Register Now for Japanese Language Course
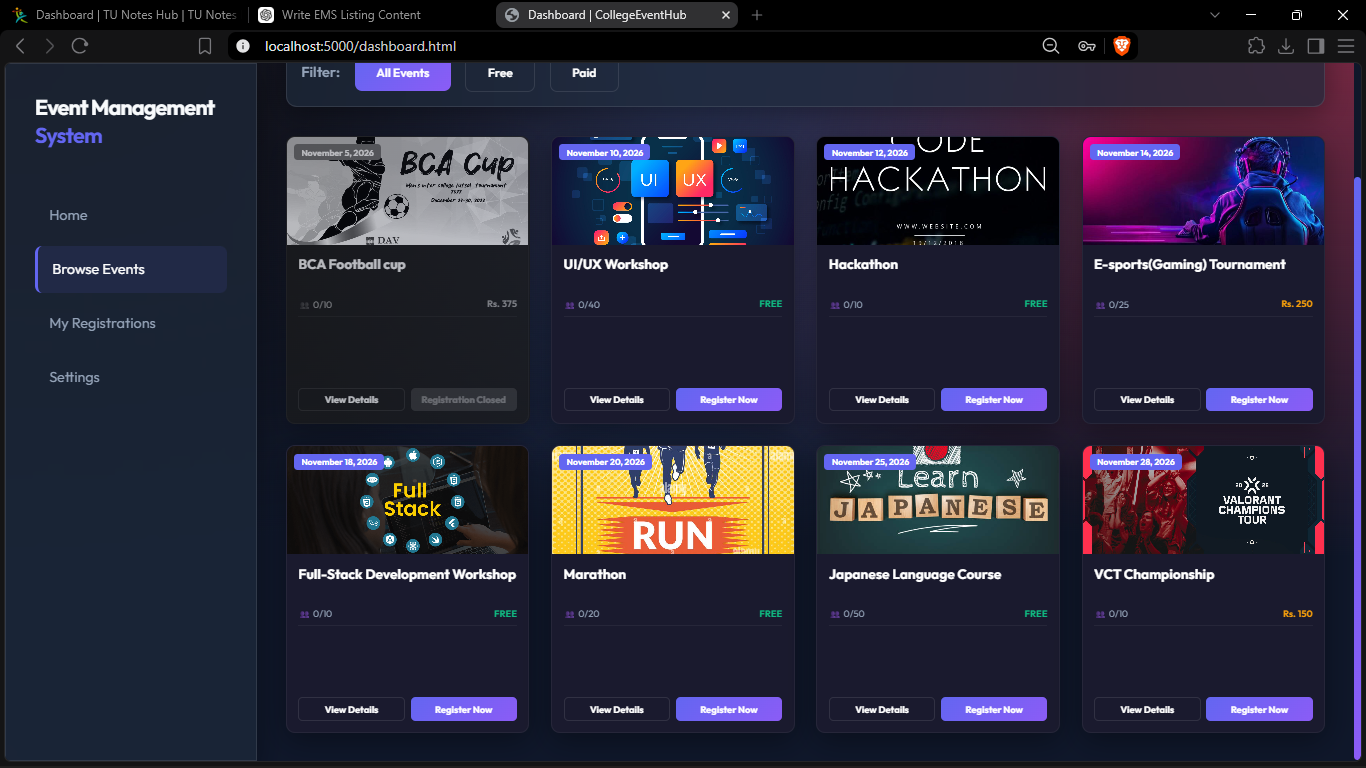This screenshot has height=768, width=1366. point(994,710)
